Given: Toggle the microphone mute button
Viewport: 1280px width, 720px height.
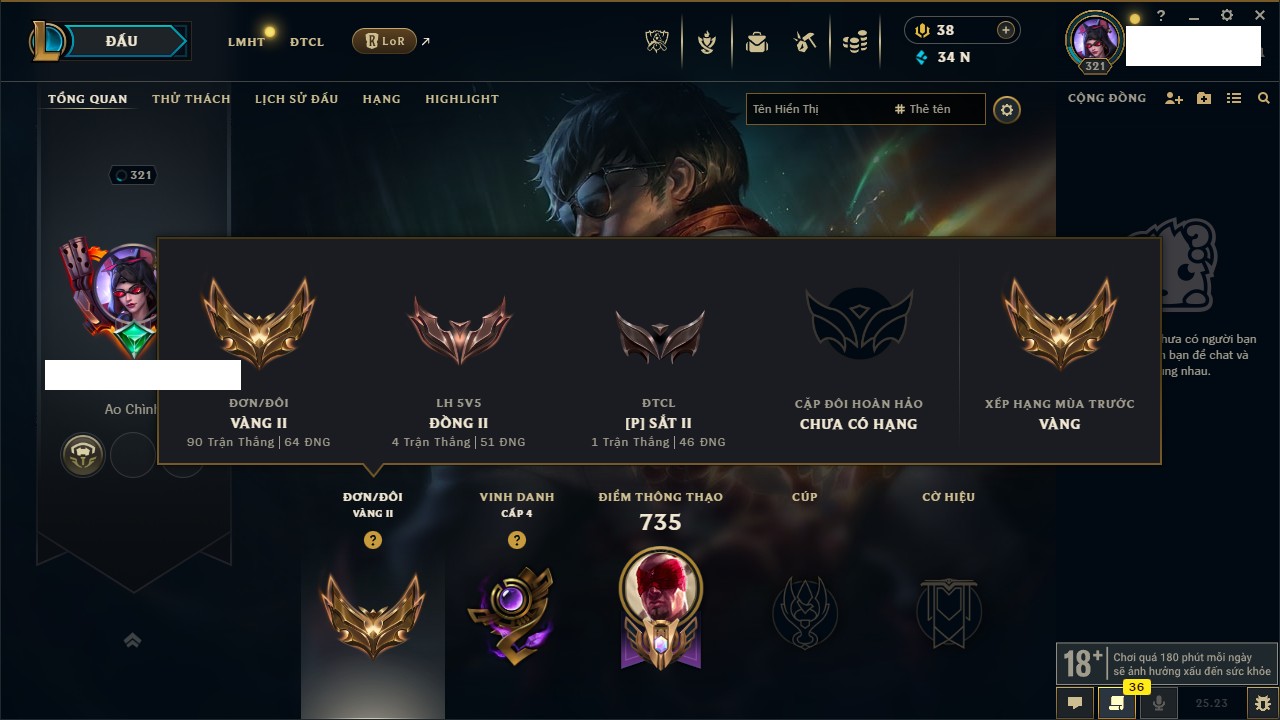Looking at the screenshot, I should coord(1159,703).
